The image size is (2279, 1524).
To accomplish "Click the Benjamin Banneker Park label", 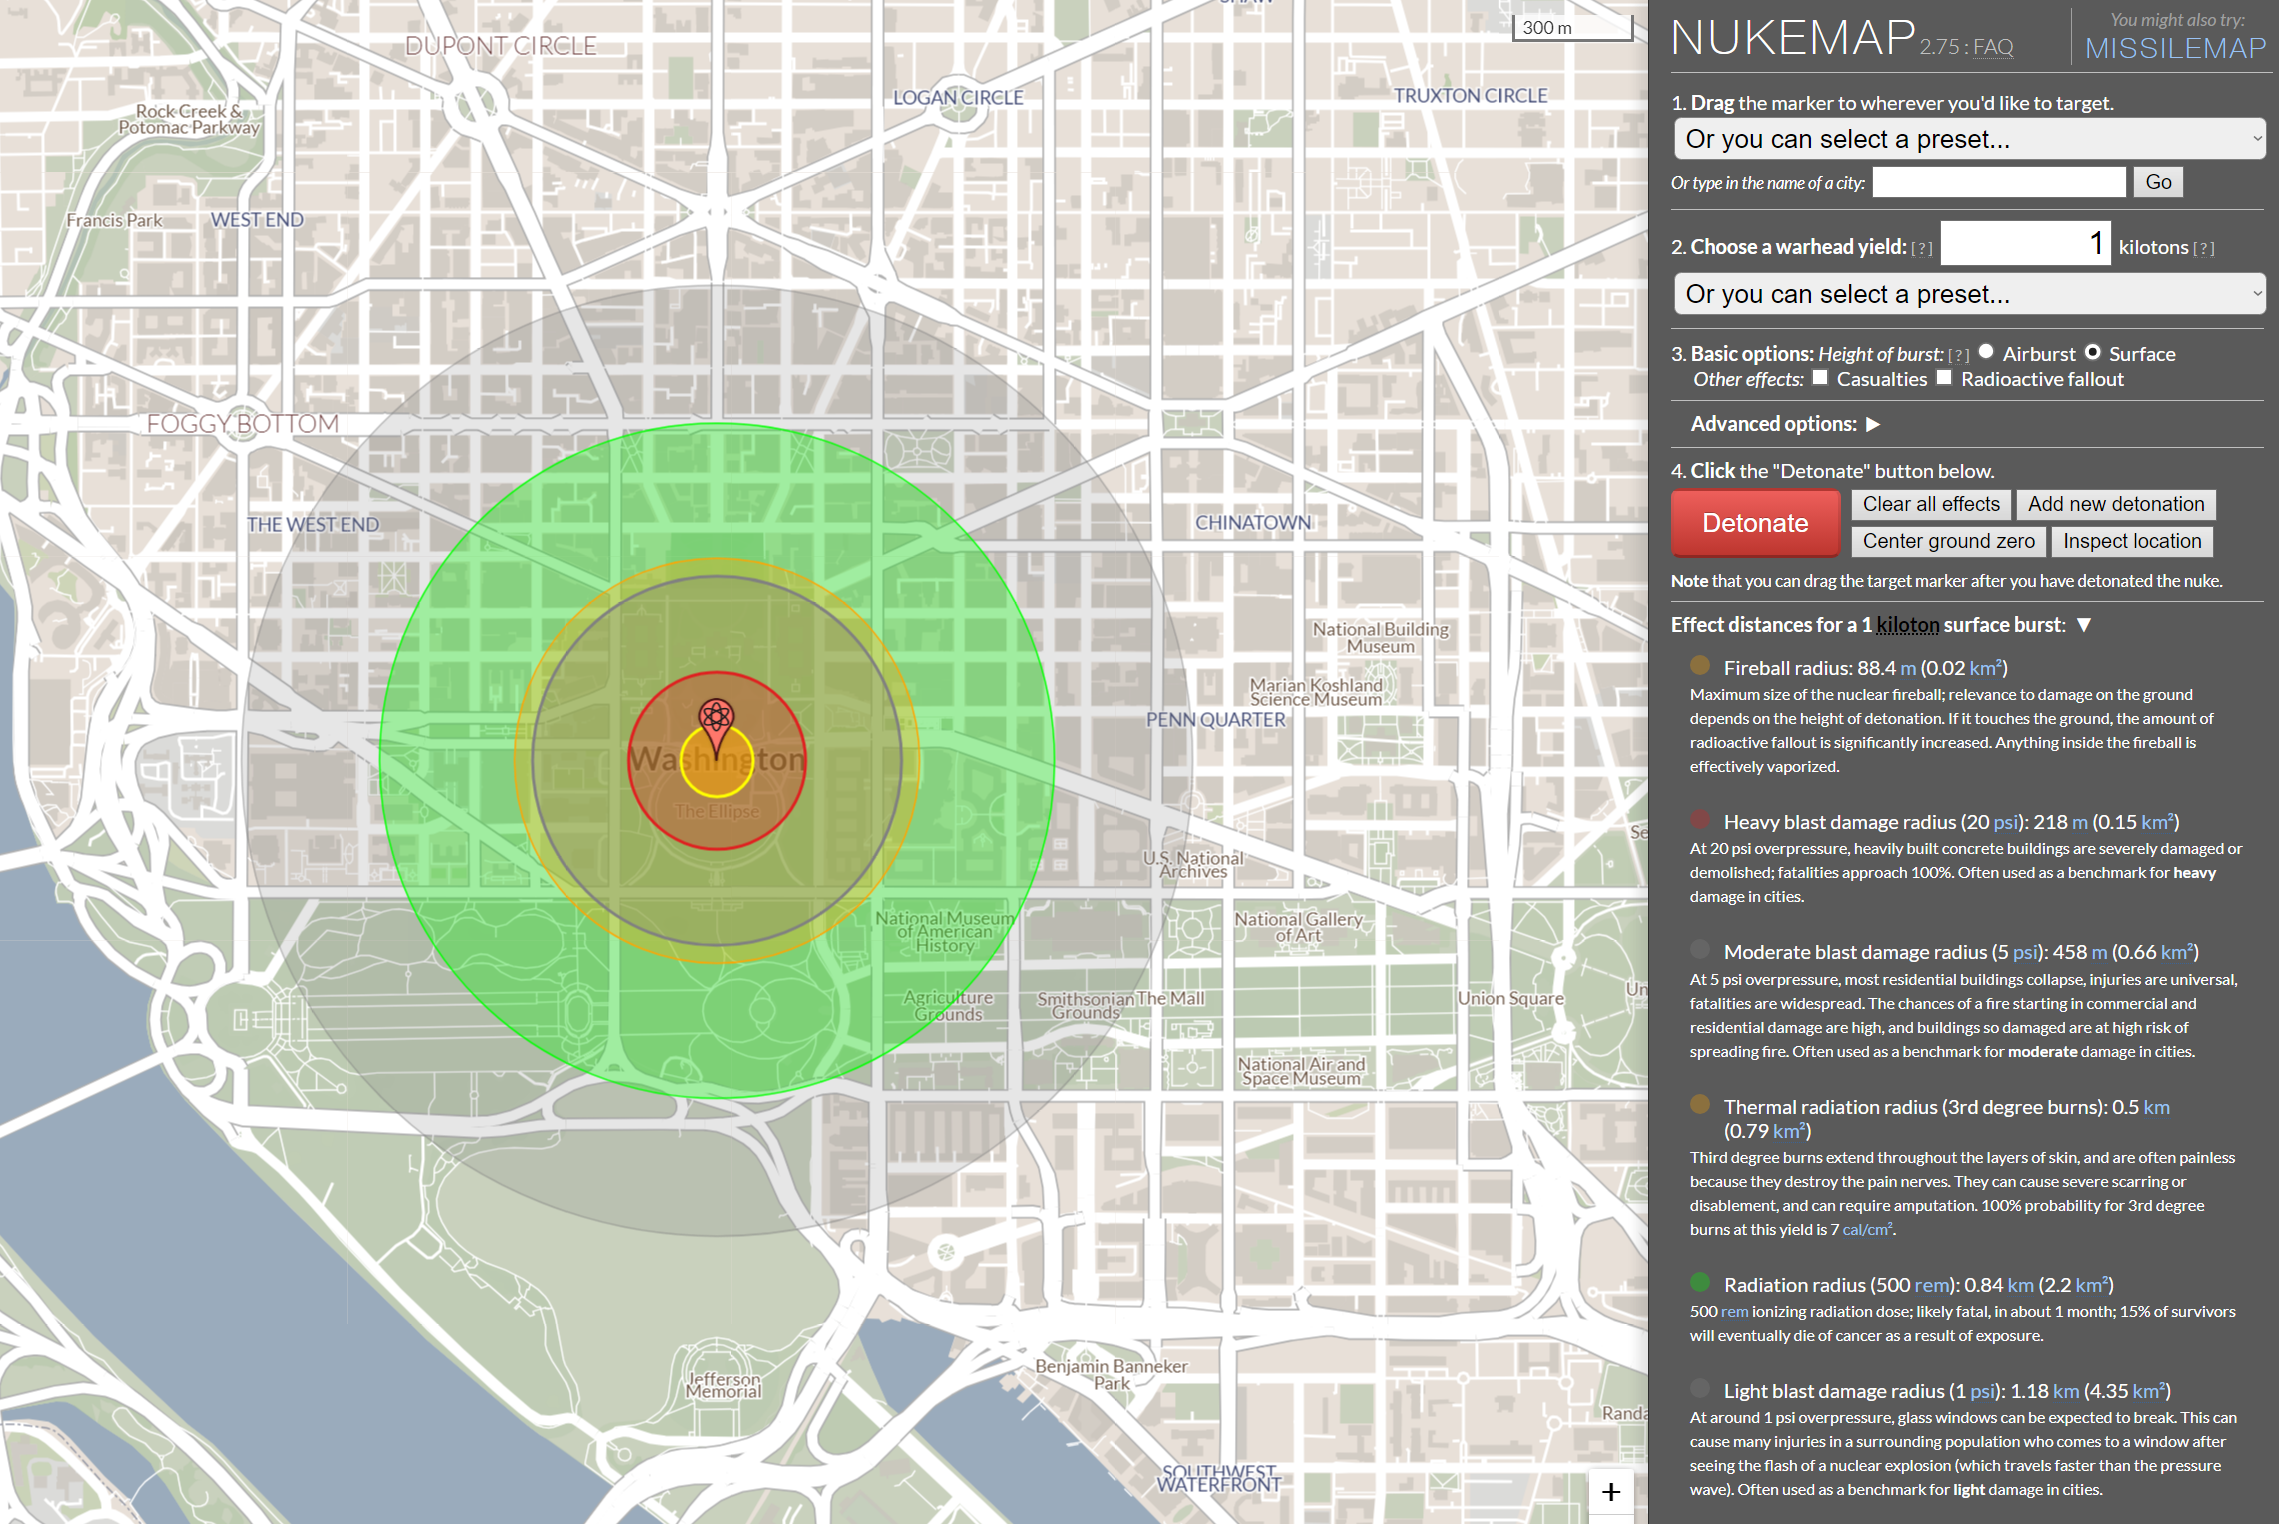I will click(x=1111, y=1374).
